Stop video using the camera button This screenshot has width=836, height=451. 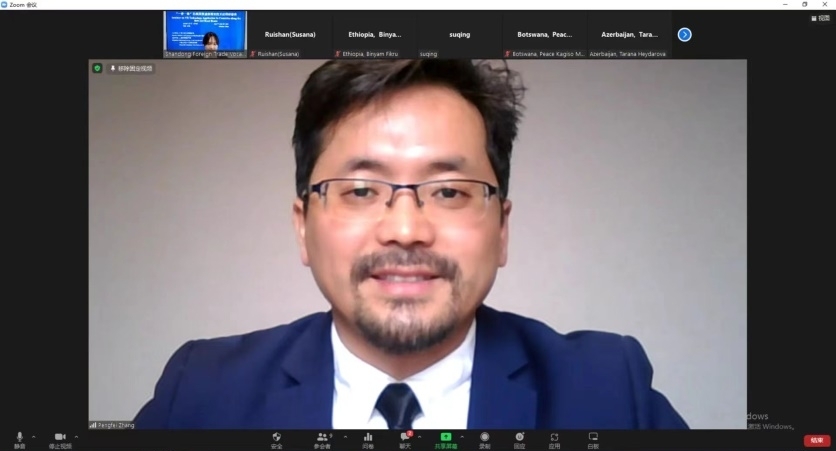click(60, 438)
